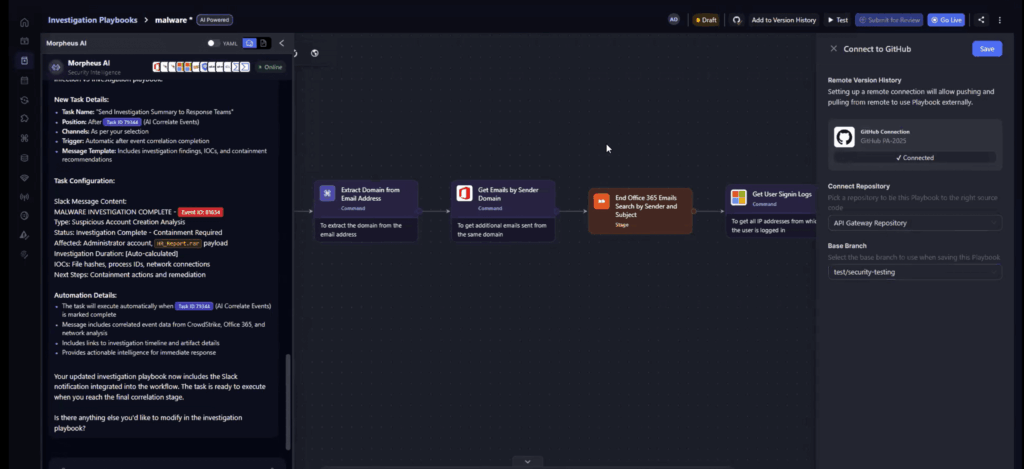Click the Connected status indicator
The image size is (1024, 469).
(x=914, y=157)
